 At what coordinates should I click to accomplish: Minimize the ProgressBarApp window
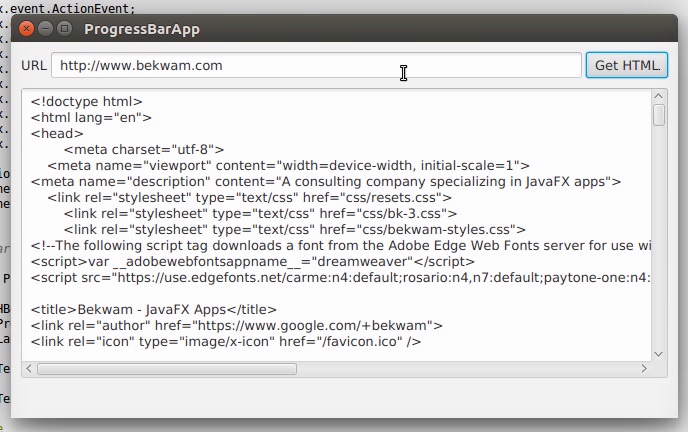[x=46, y=29]
